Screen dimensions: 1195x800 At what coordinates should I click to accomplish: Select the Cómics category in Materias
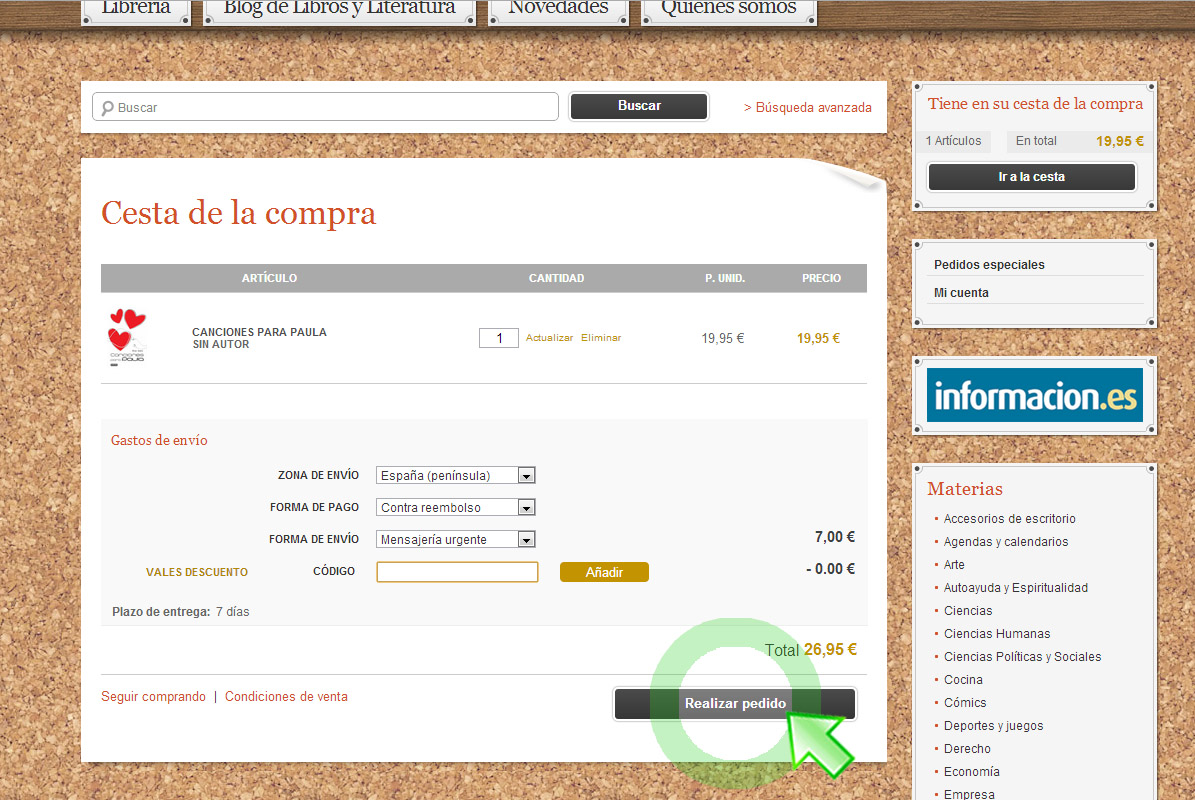pyautogui.click(x=965, y=703)
